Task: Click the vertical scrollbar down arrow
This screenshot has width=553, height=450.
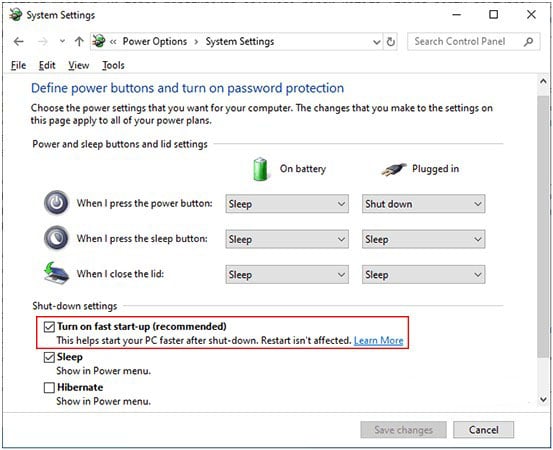Action: (x=543, y=400)
